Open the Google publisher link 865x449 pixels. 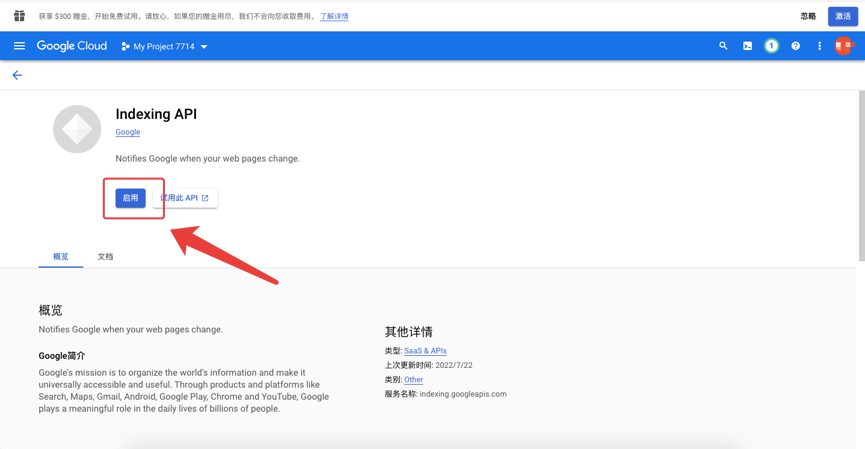tap(127, 132)
